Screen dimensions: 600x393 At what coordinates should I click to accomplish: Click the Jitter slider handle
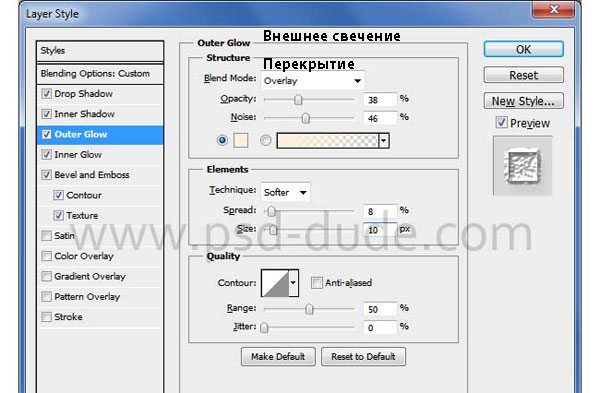[264, 328]
